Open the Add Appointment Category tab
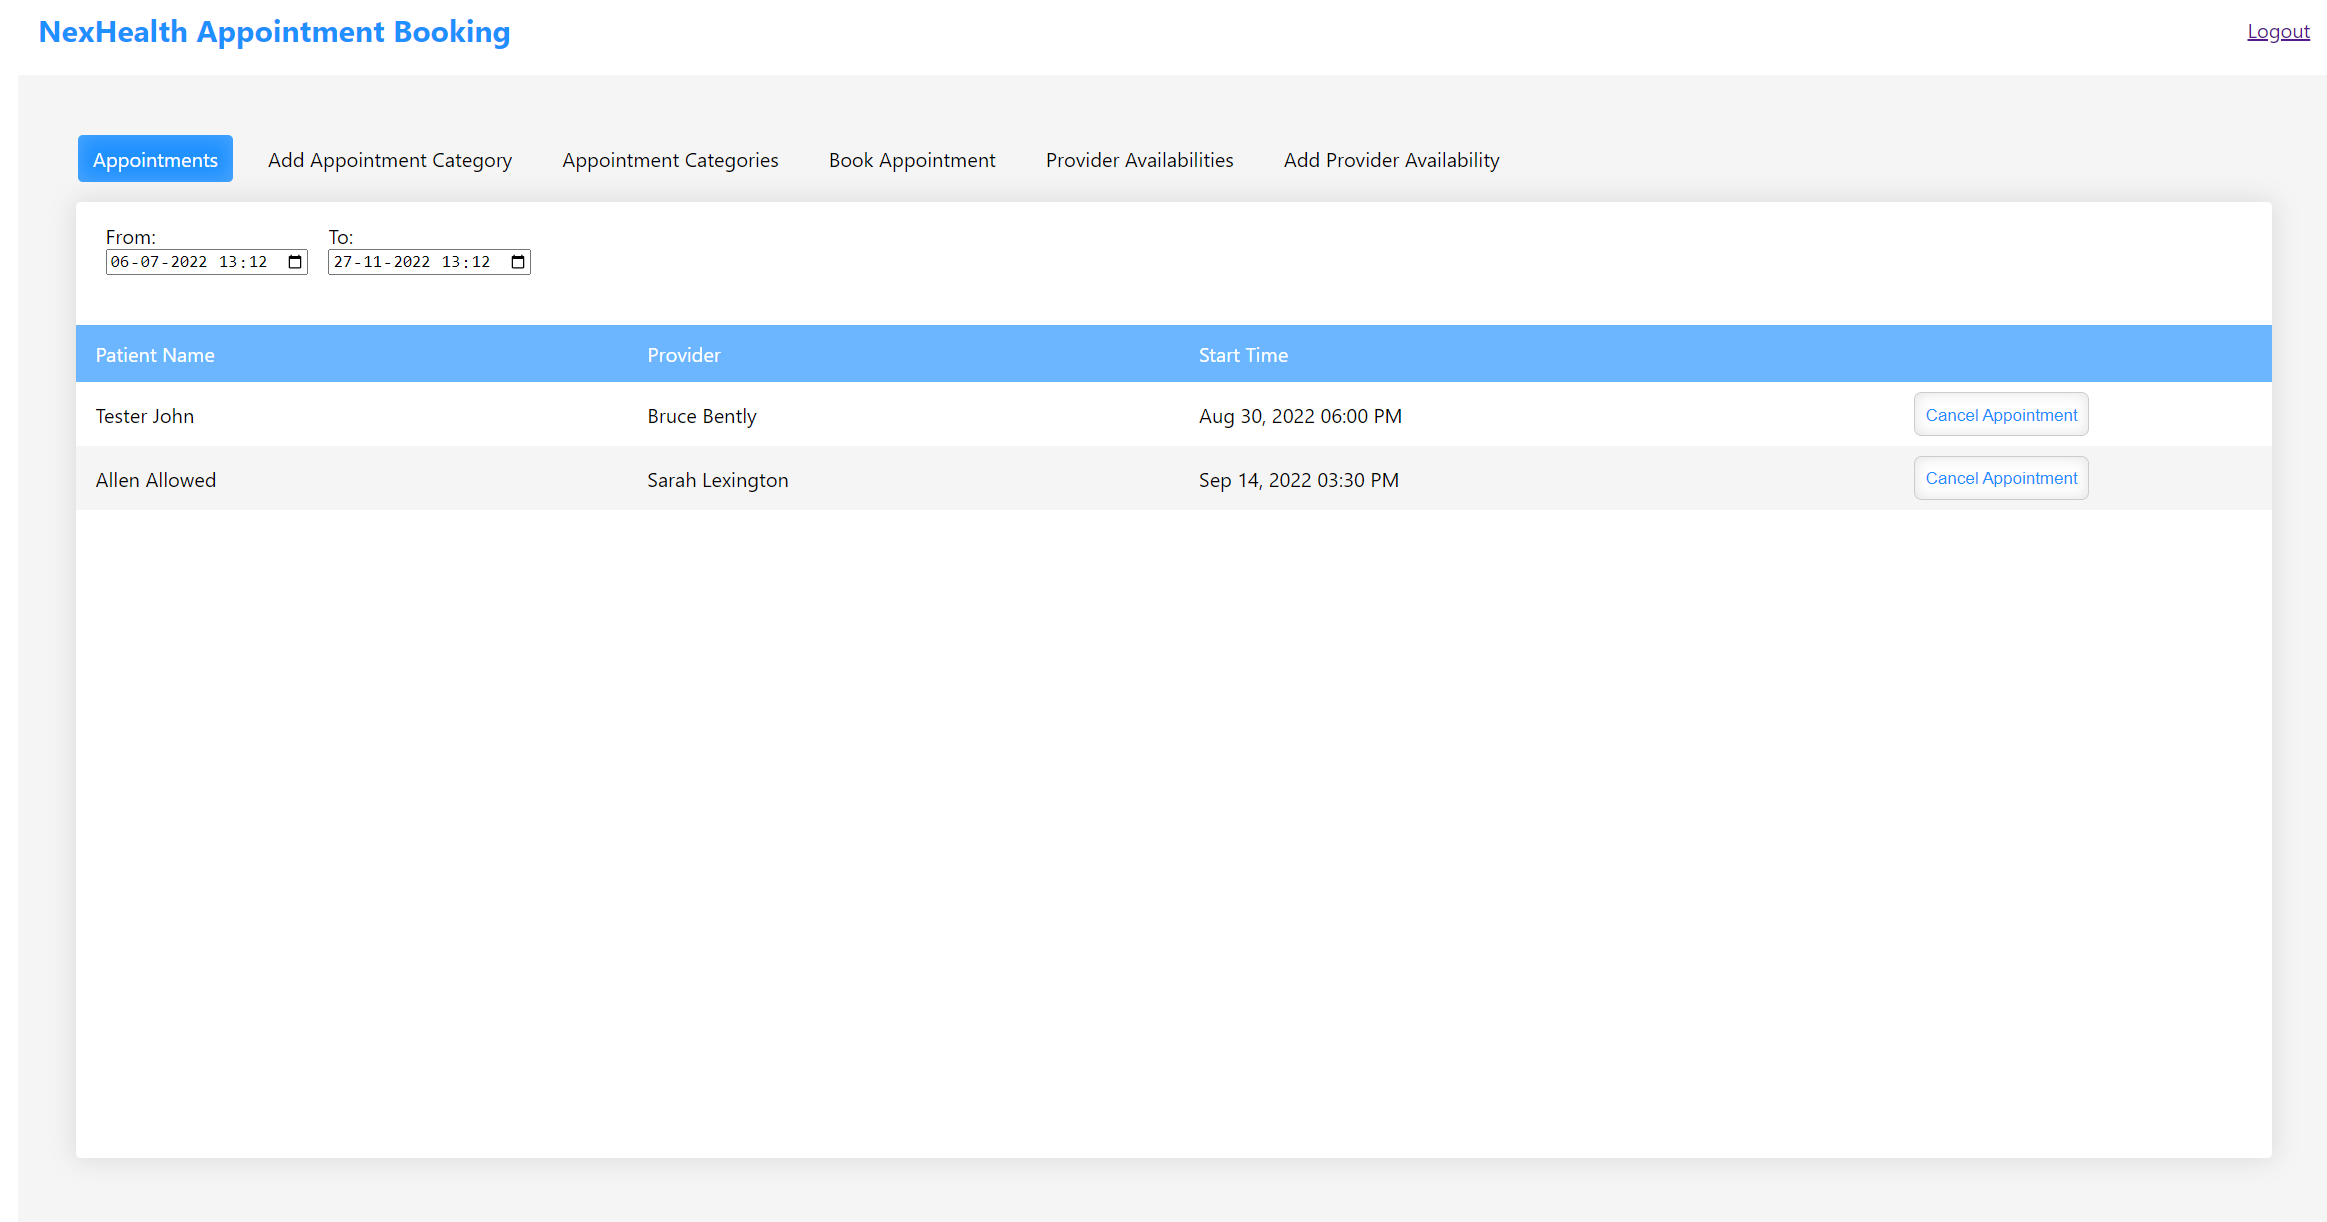Image resolution: width=2327 pixels, height=1222 pixels. pos(390,160)
